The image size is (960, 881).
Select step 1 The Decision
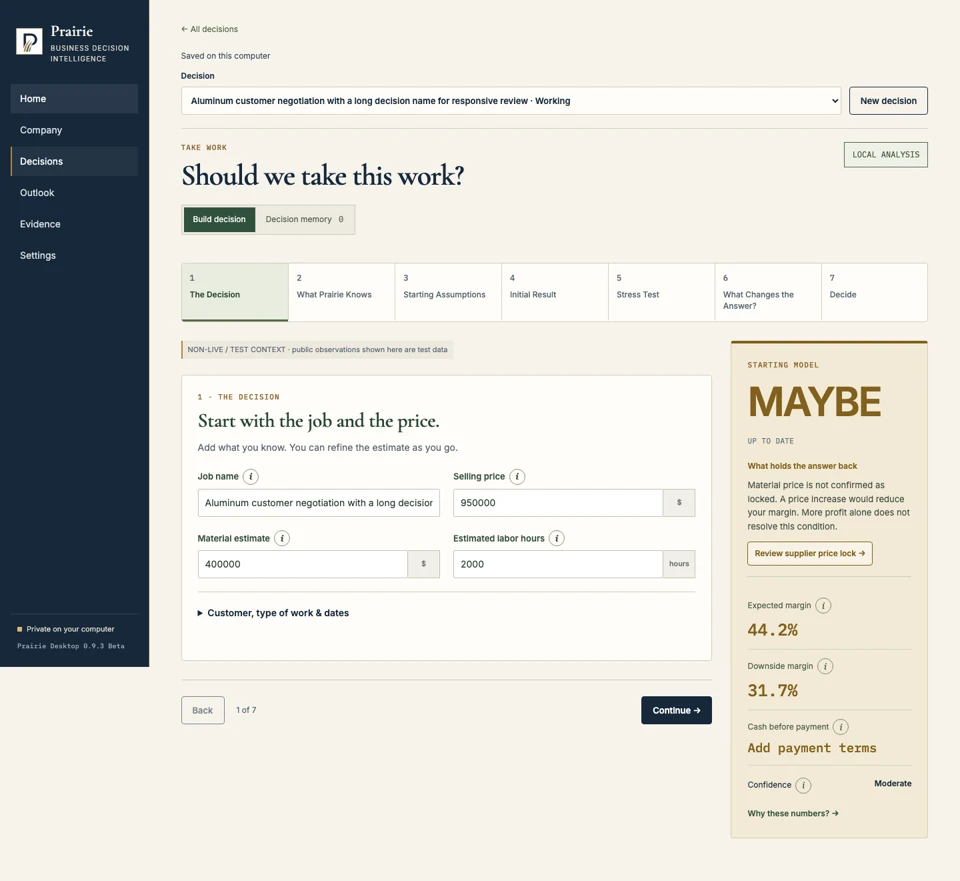click(x=234, y=292)
